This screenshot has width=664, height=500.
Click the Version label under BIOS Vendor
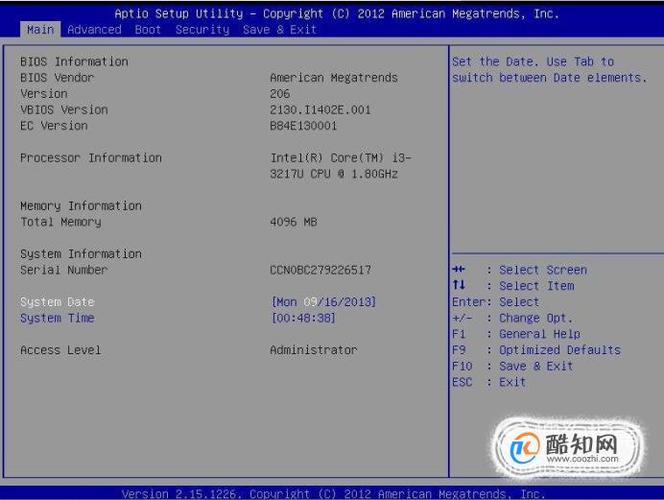point(44,94)
